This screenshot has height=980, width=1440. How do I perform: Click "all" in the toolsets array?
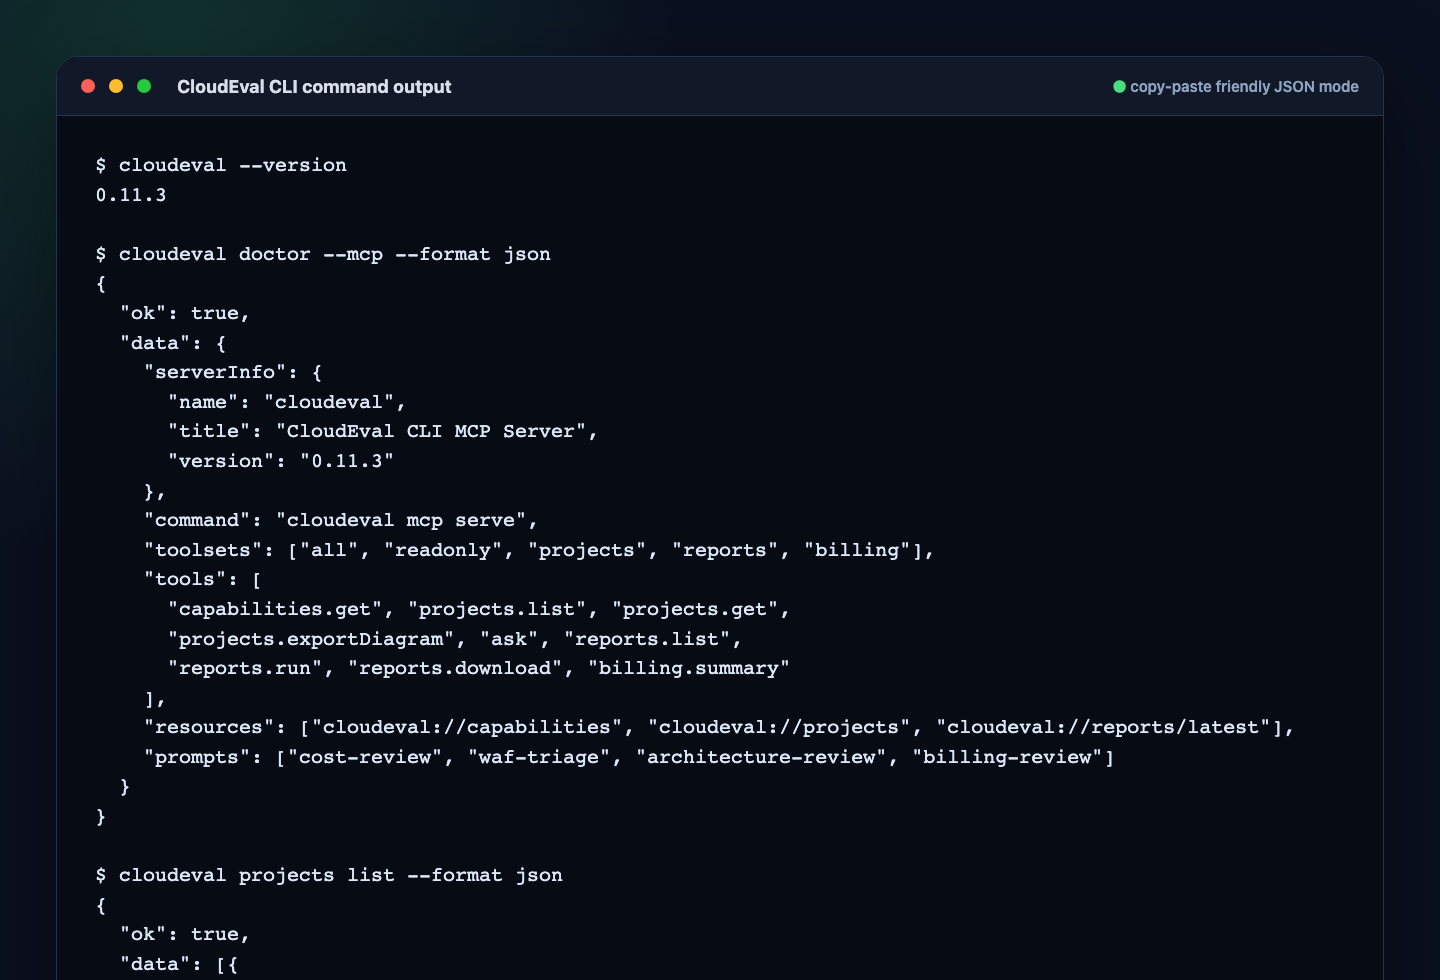click(x=329, y=550)
